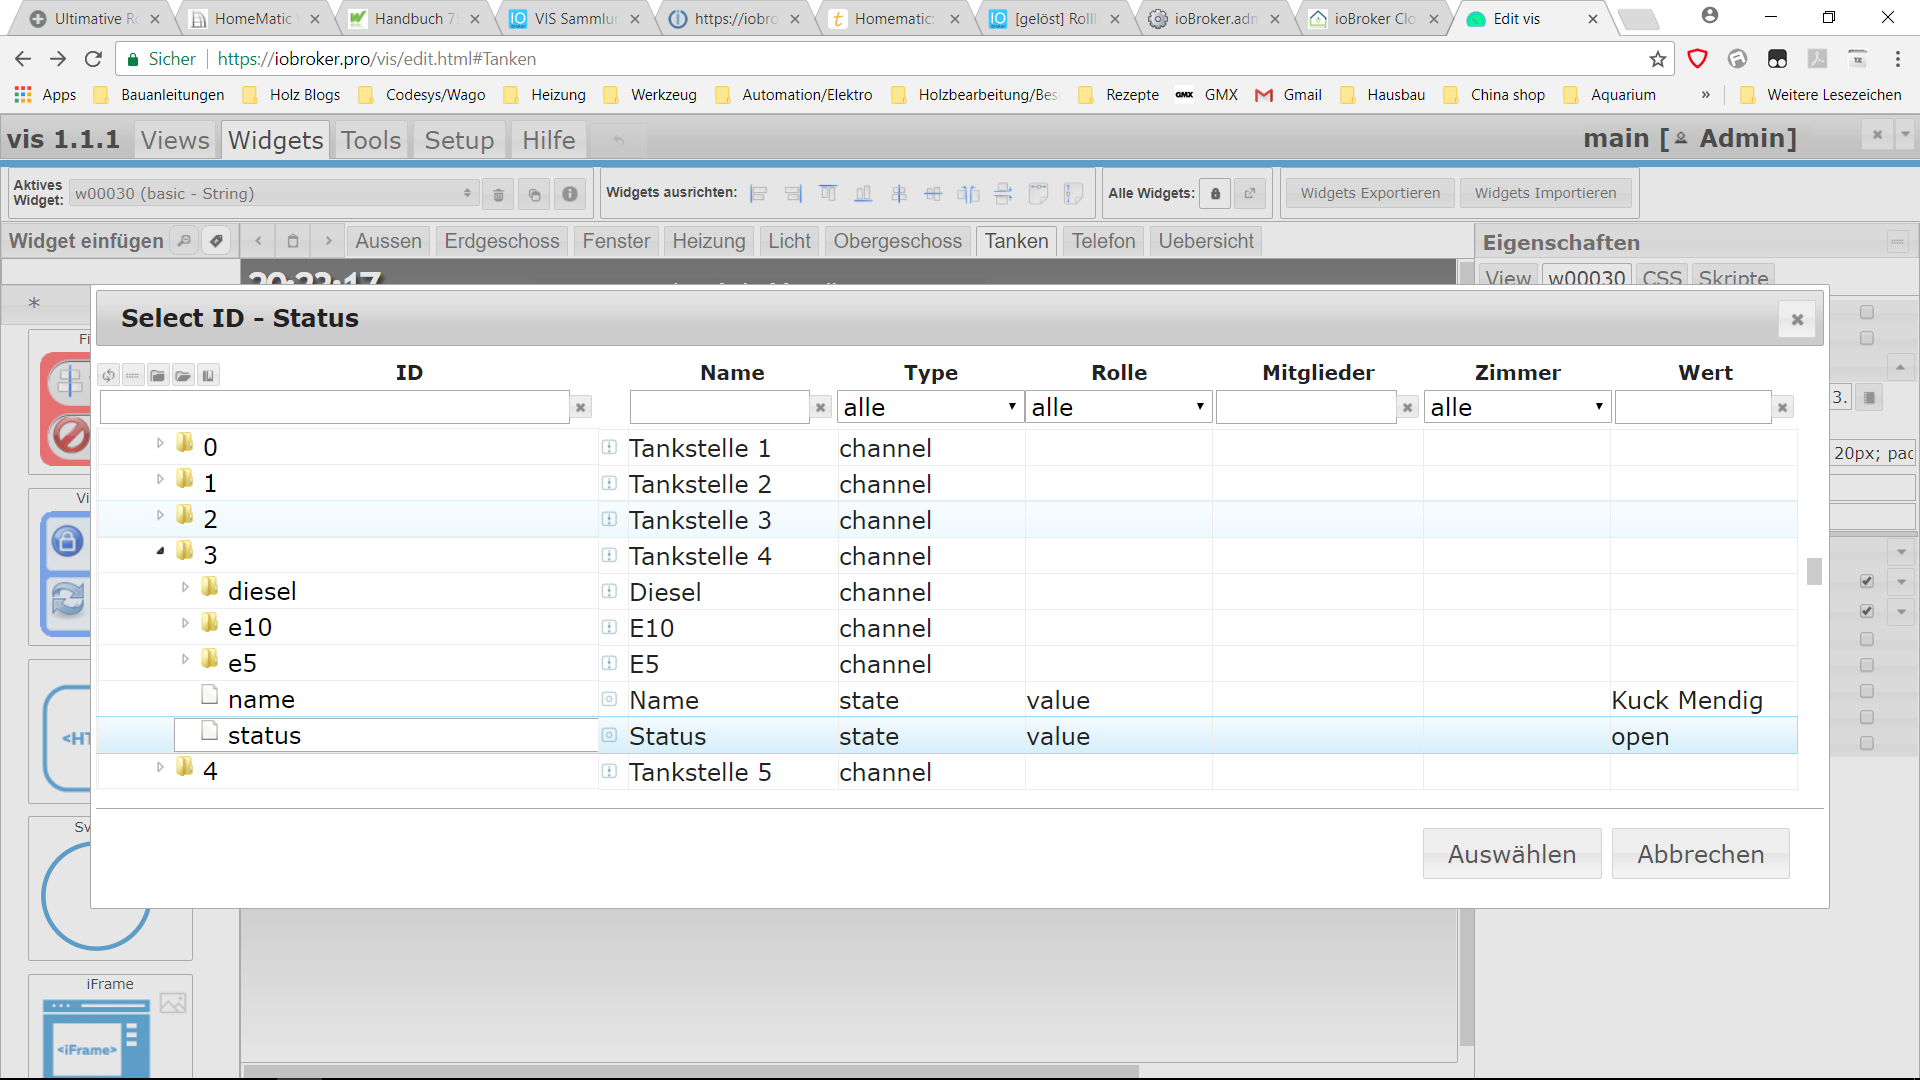Click the refresh tree icon in the Select ID dialog
1920x1080 pixels.
[108, 375]
